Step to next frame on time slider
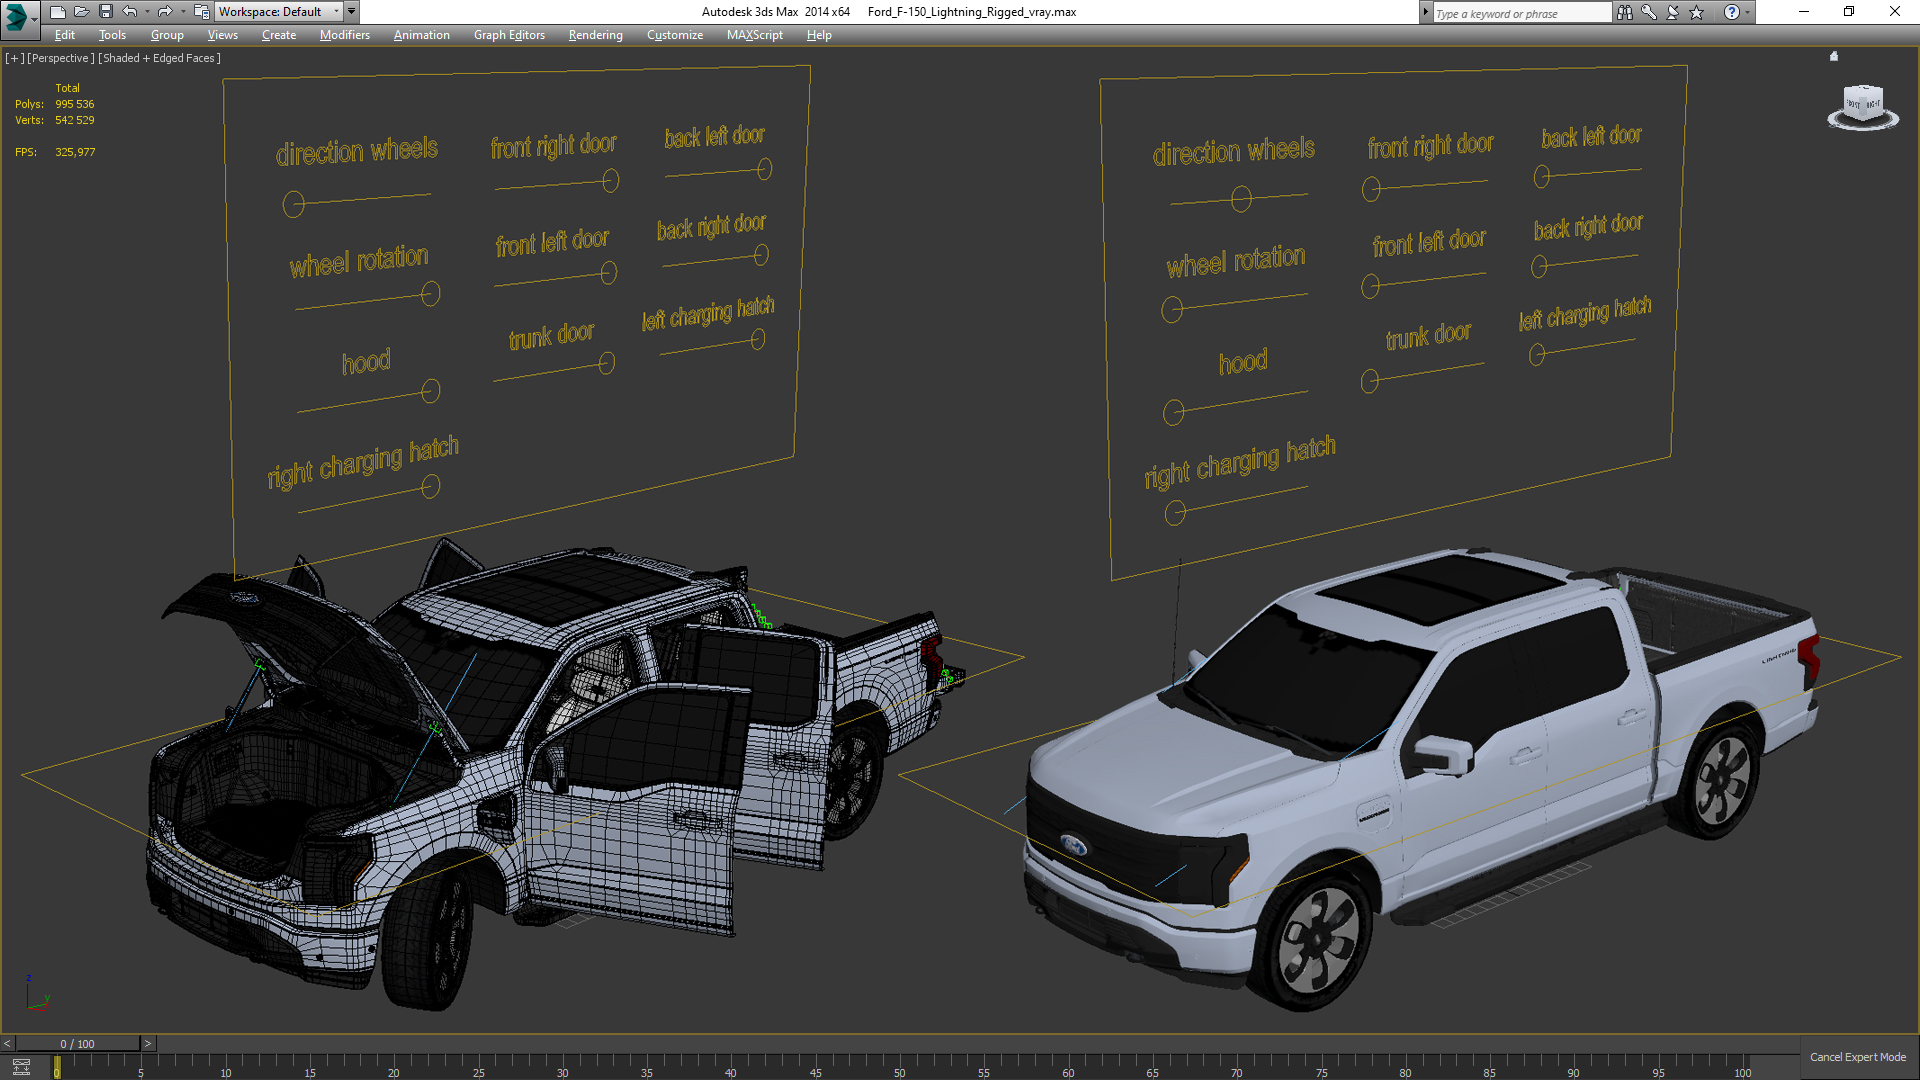This screenshot has height=1080, width=1920. [x=148, y=1043]
